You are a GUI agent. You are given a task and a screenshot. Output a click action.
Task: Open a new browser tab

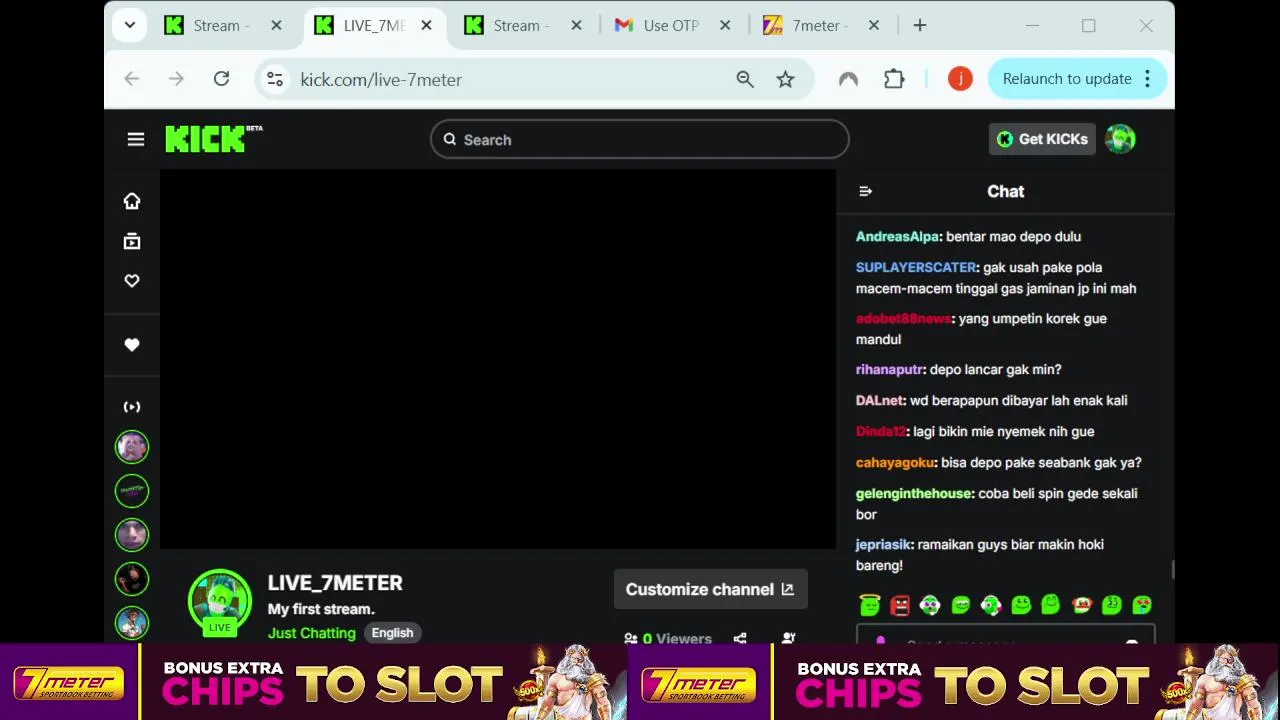click(x=920, y=26)
